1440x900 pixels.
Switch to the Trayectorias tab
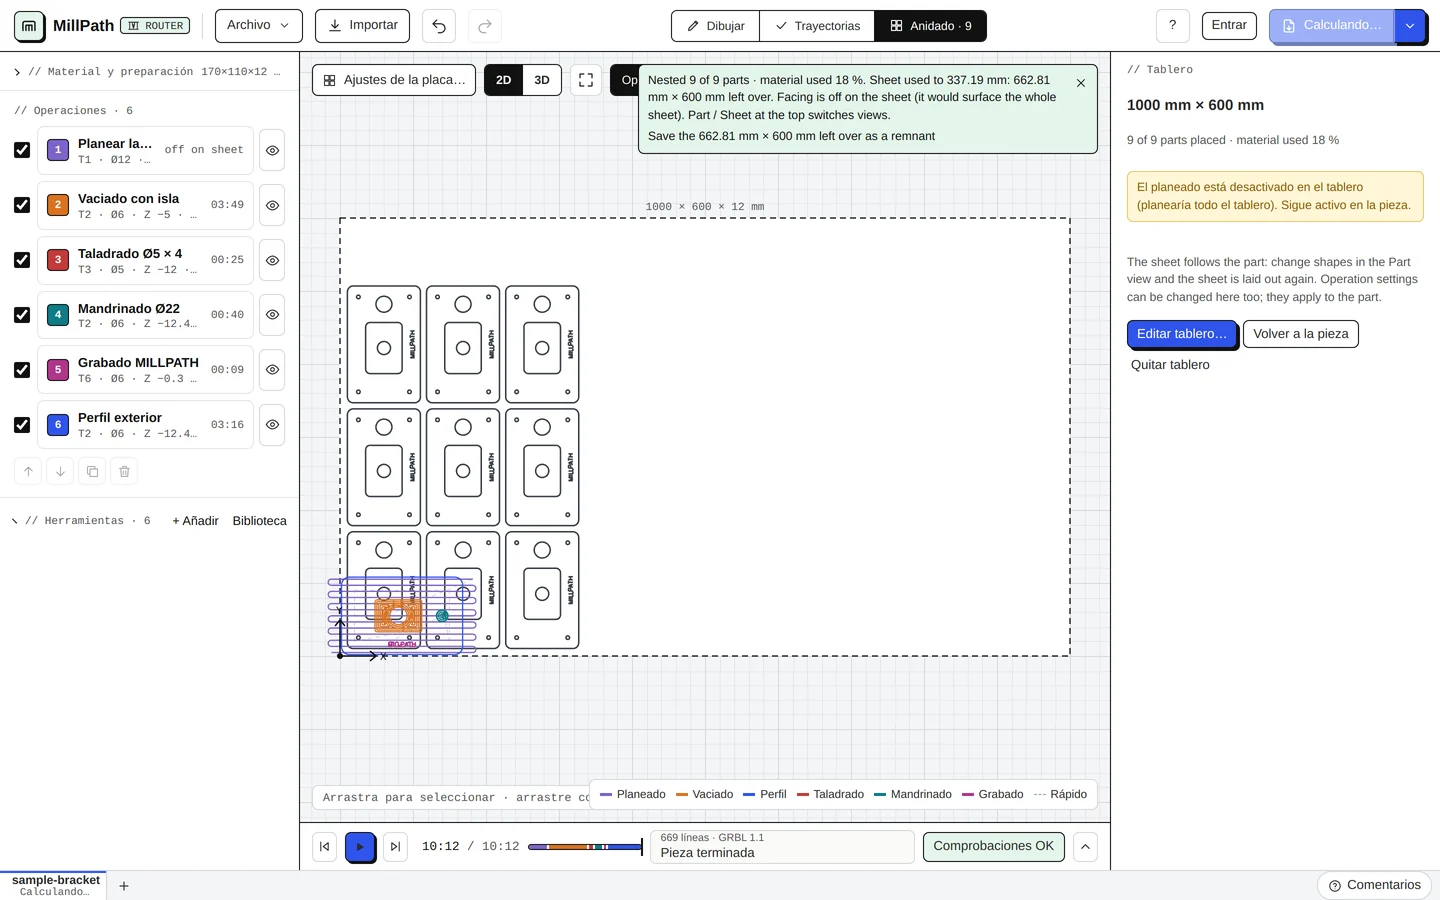[x=817, y=26]
